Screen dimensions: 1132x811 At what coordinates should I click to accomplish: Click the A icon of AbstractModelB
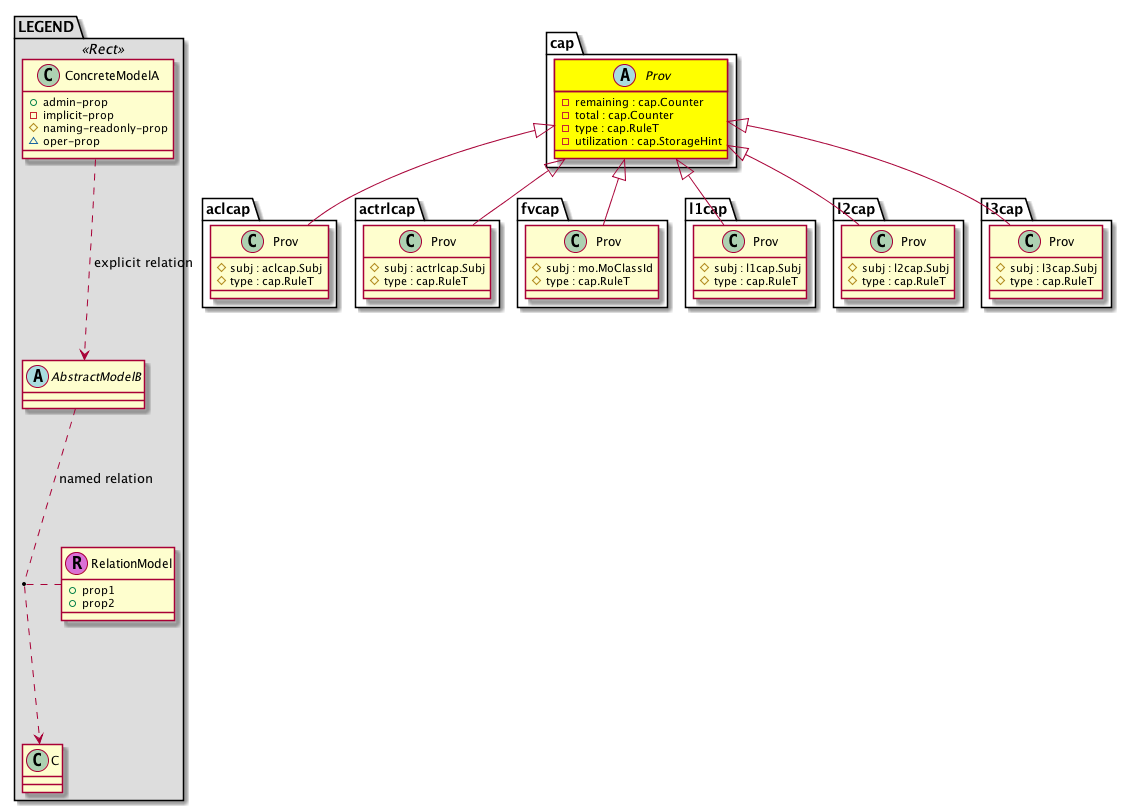coord(36,377)
